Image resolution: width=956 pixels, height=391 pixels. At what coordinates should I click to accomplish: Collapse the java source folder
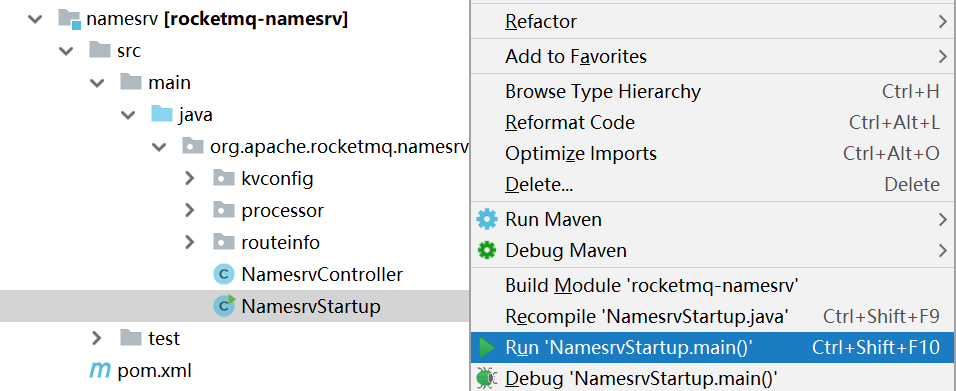point(128,115)
